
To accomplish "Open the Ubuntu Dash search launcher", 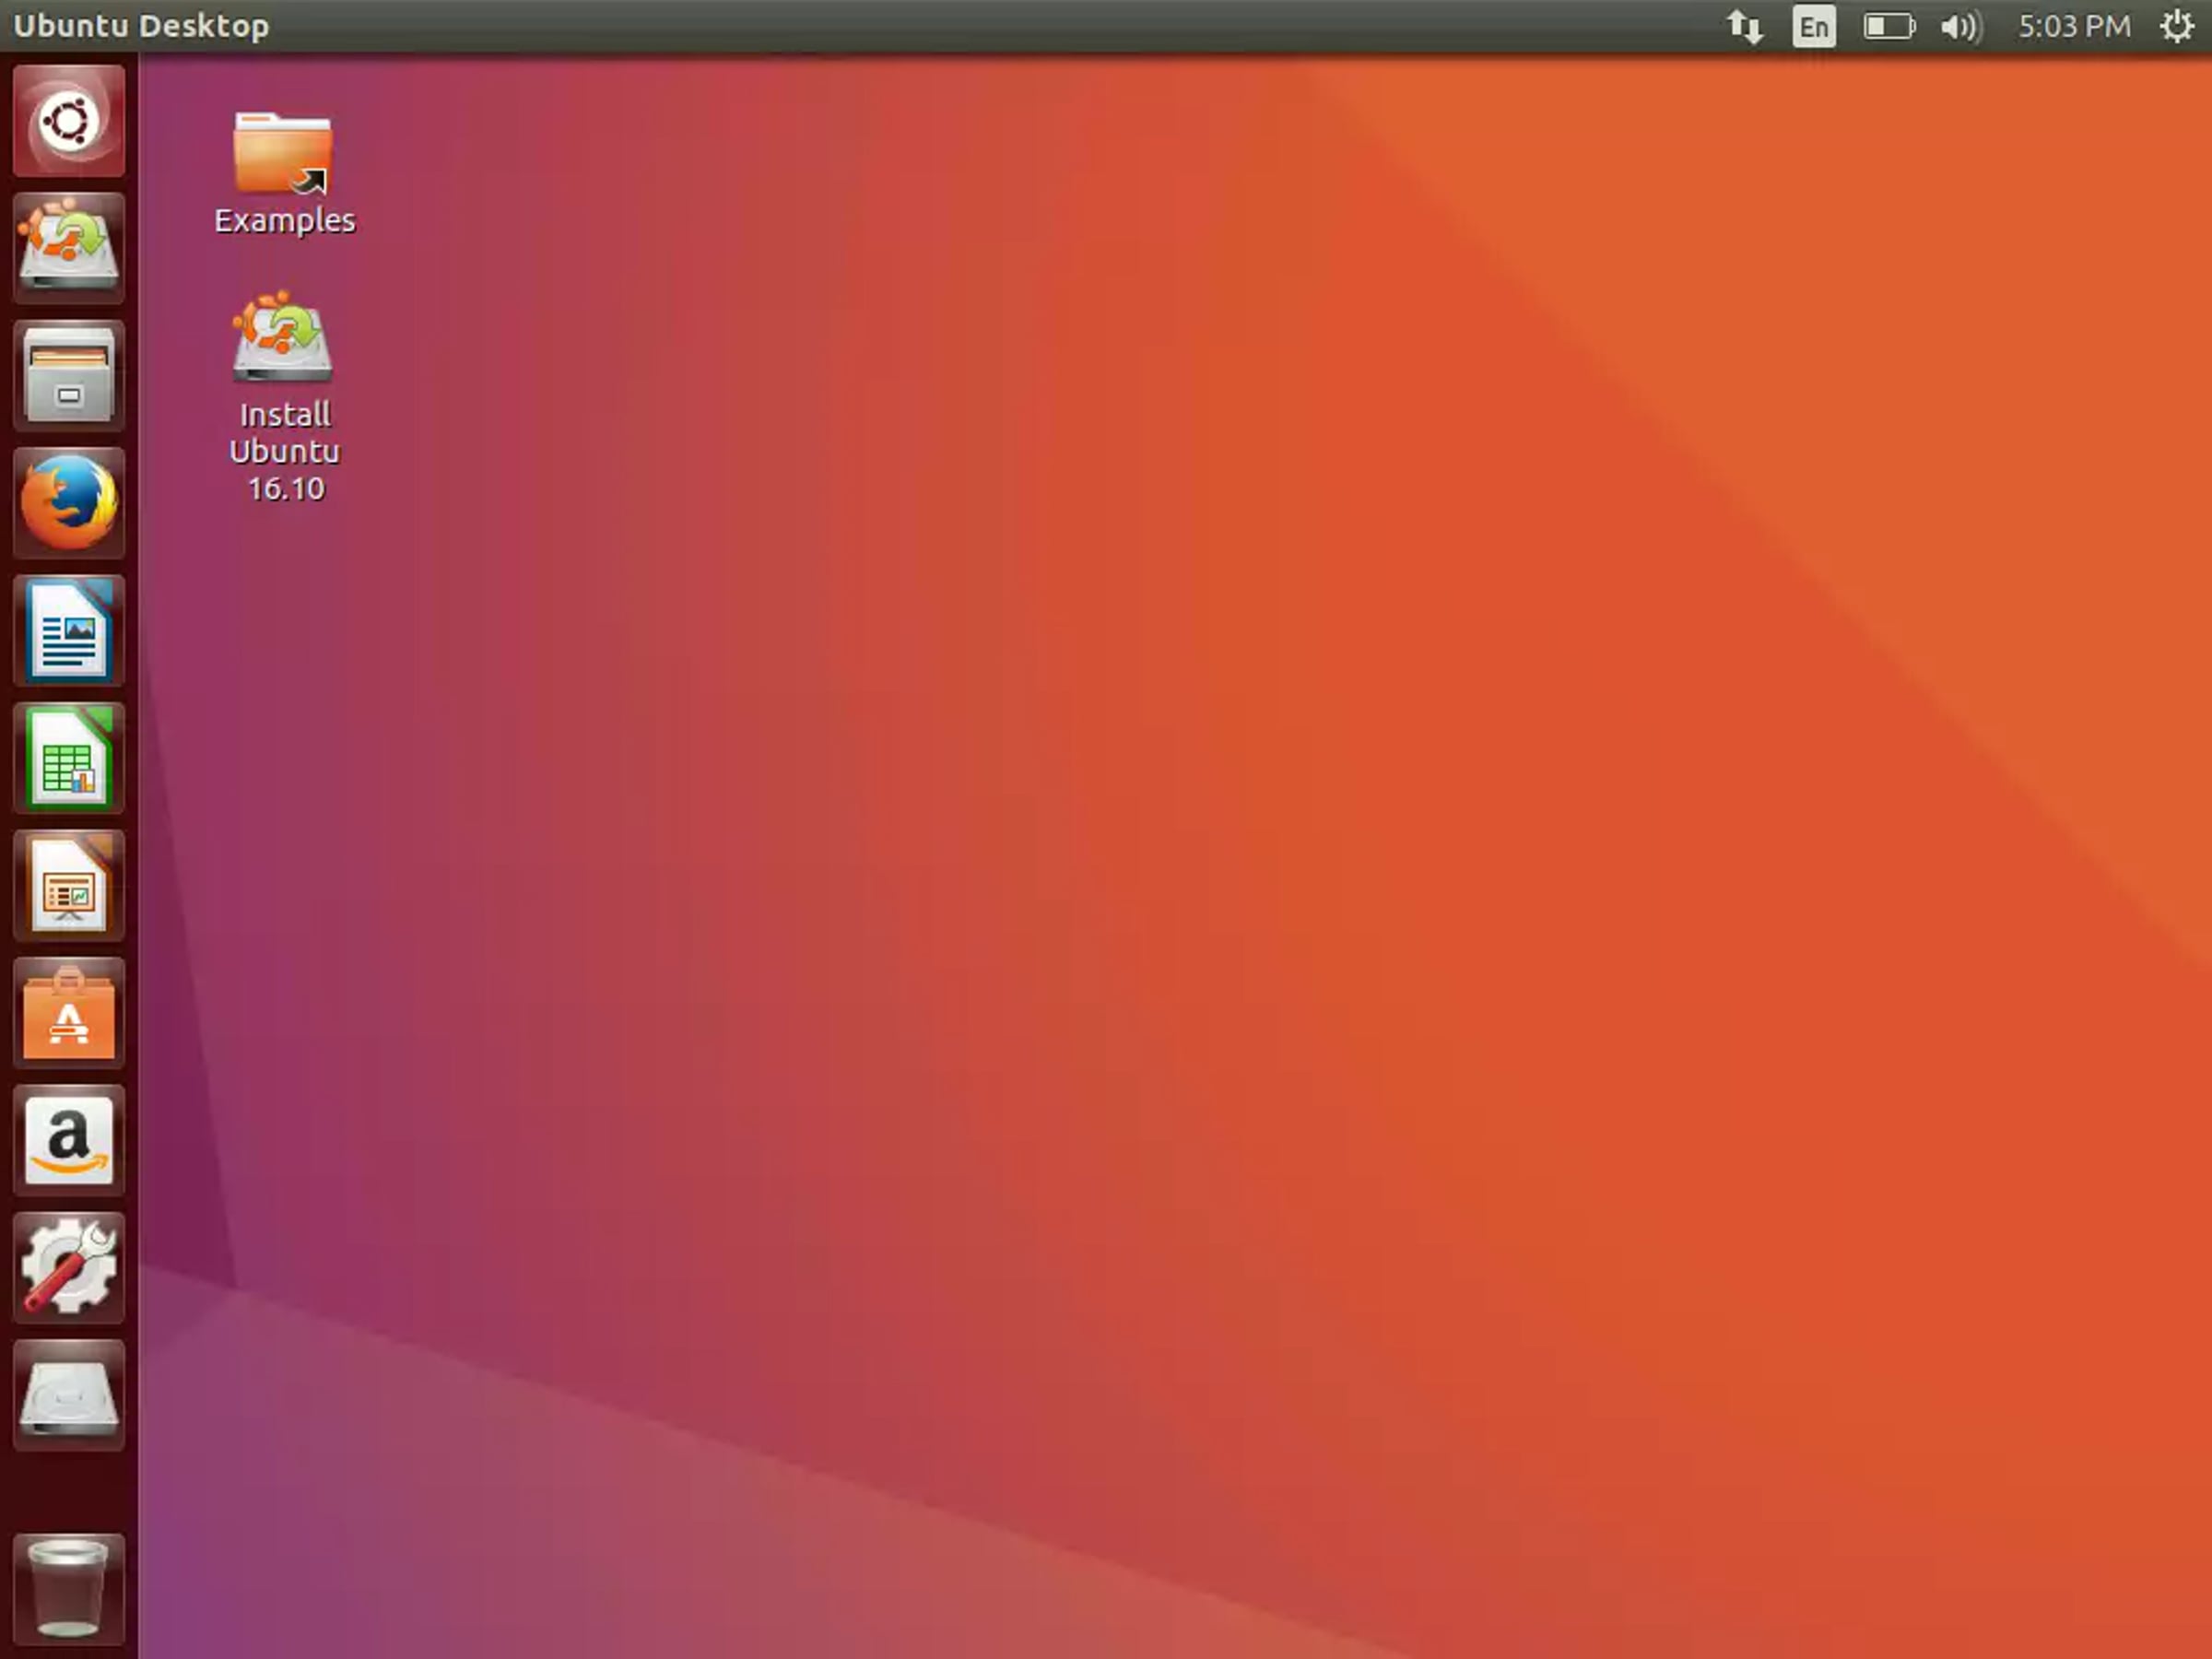I will [69, 122].
